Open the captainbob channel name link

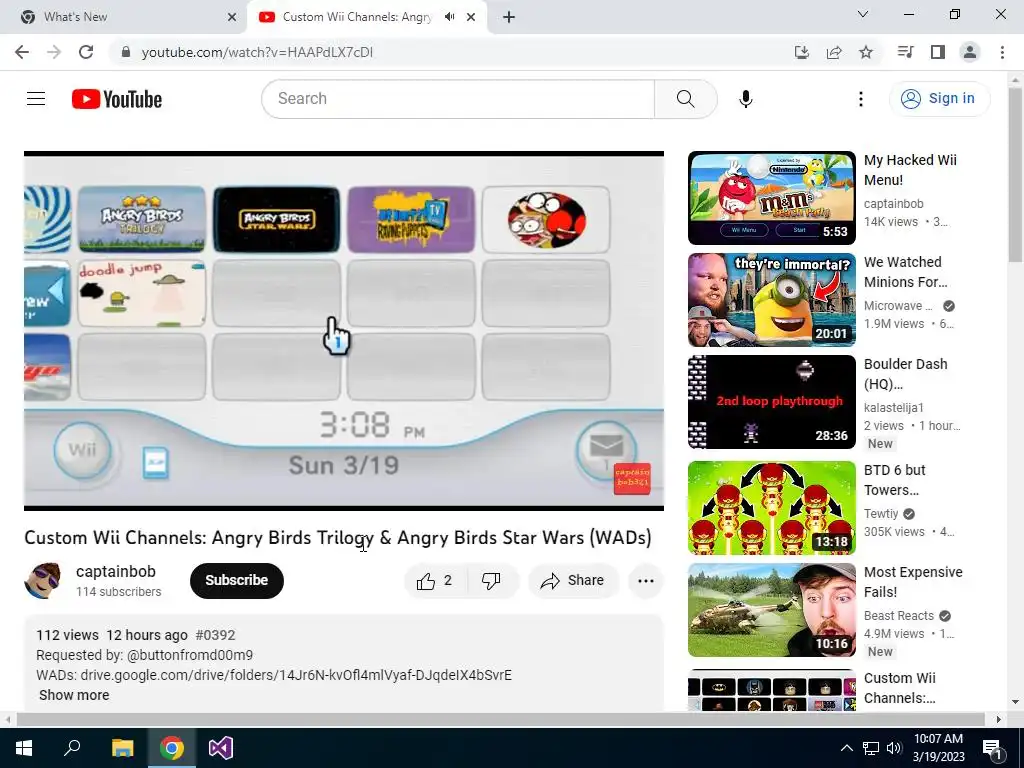116,571
